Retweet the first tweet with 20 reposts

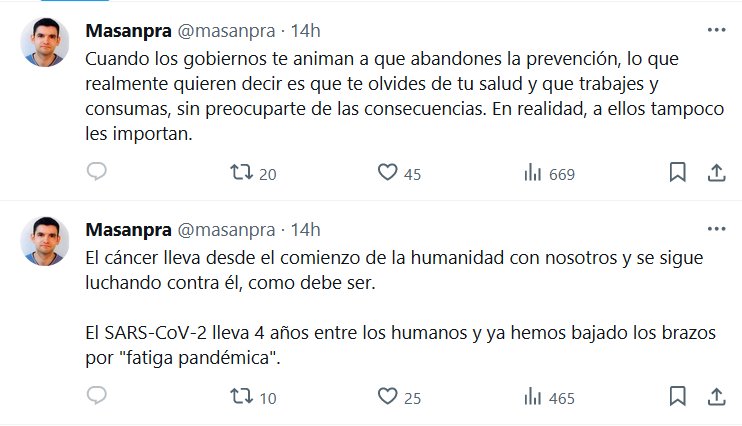[x=242, y=173]
